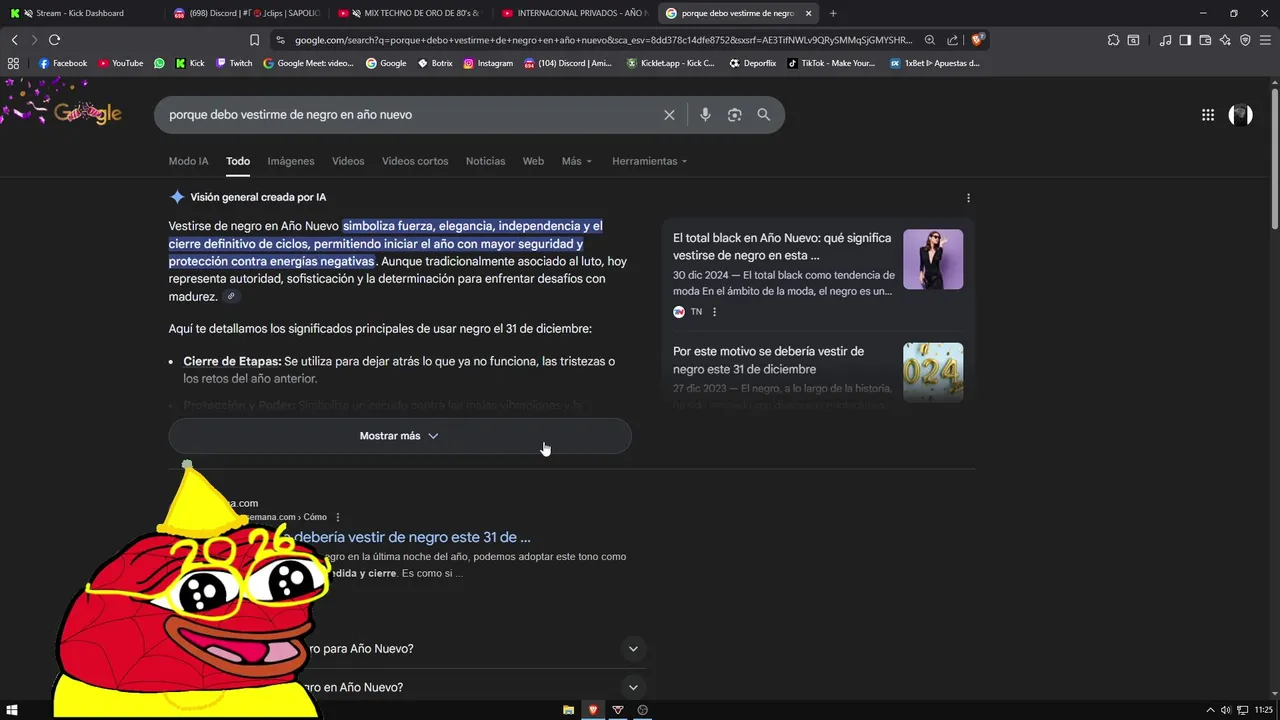Expand 'Más' search filter dropdown
This screenshot has height=720, width=1280.
(x=577, y=161)
